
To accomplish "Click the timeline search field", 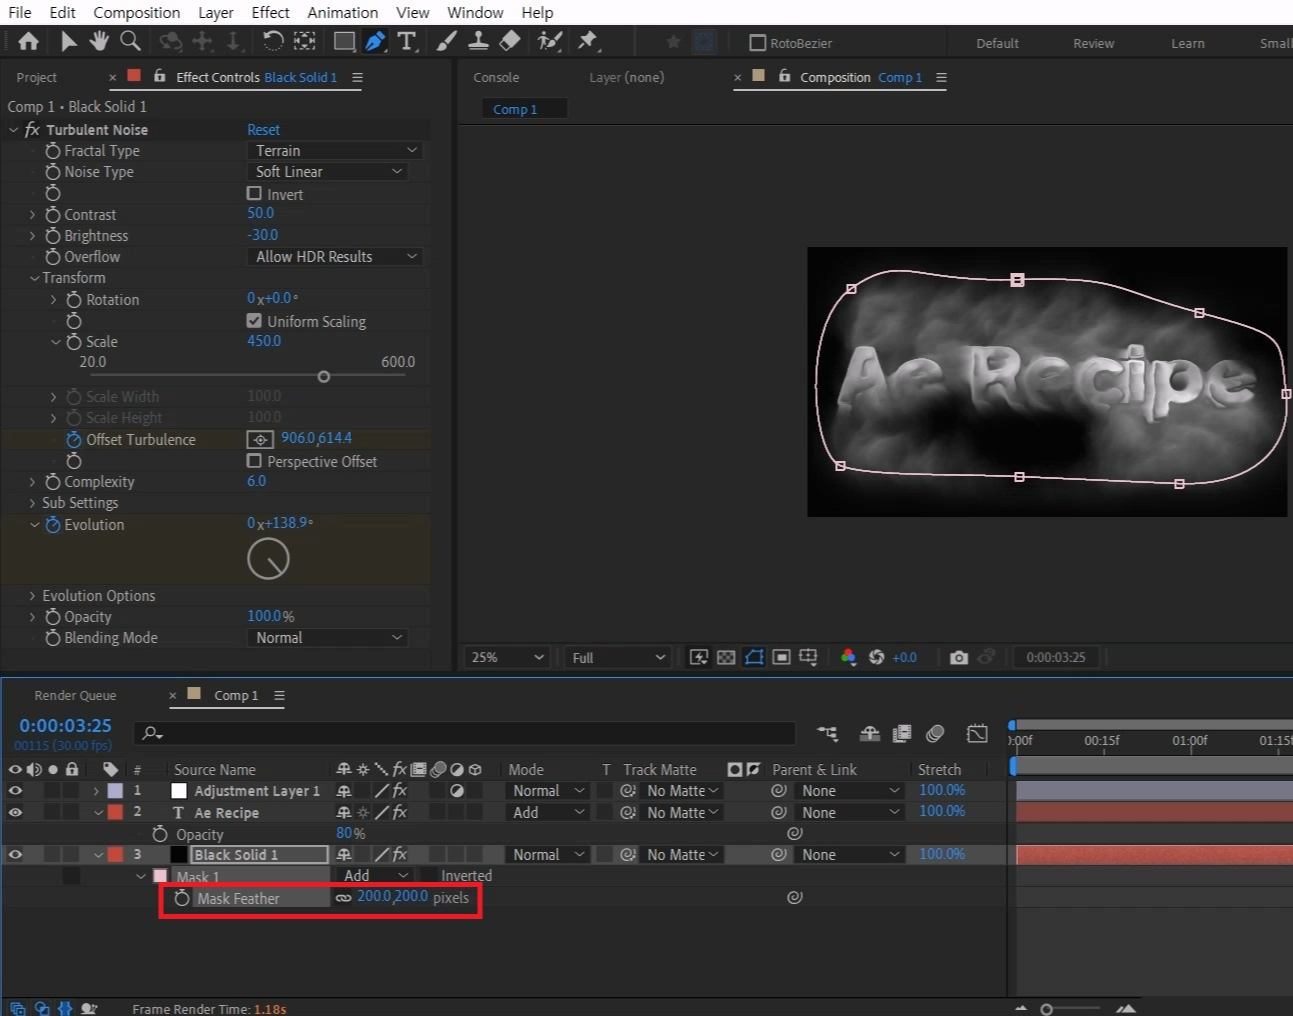I will click(465, 733).
